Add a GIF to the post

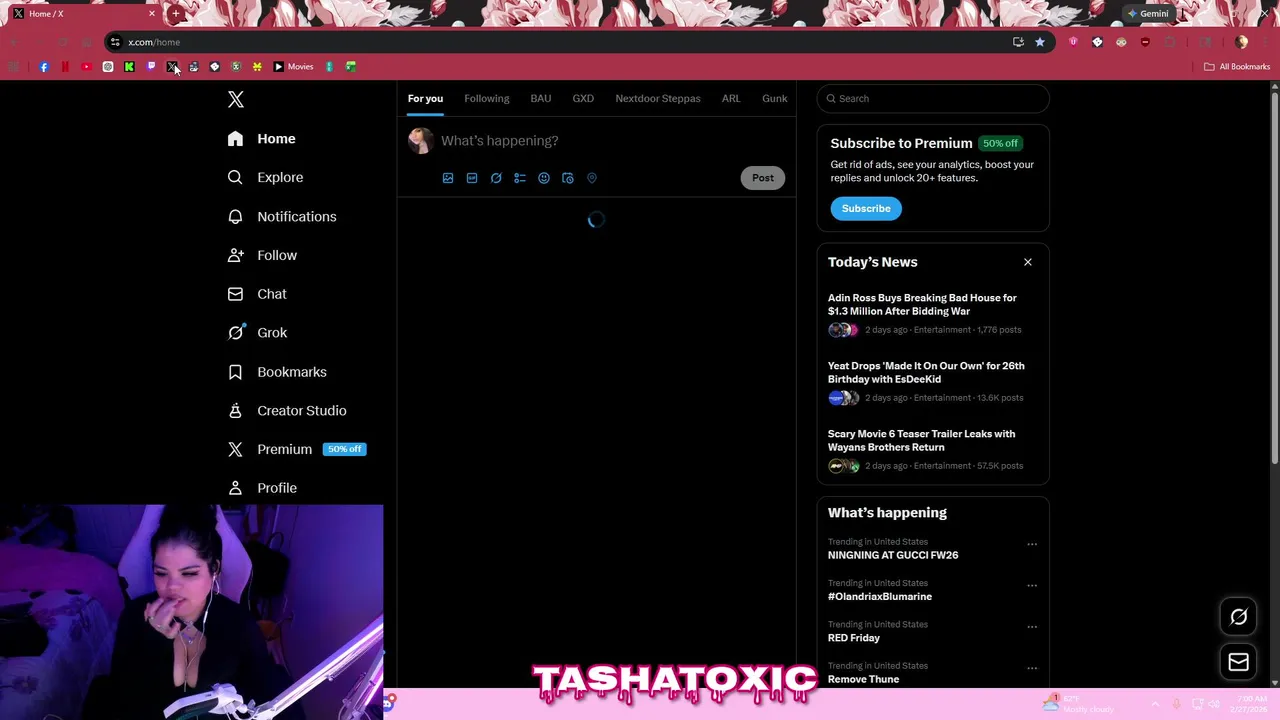pos(472,178)
